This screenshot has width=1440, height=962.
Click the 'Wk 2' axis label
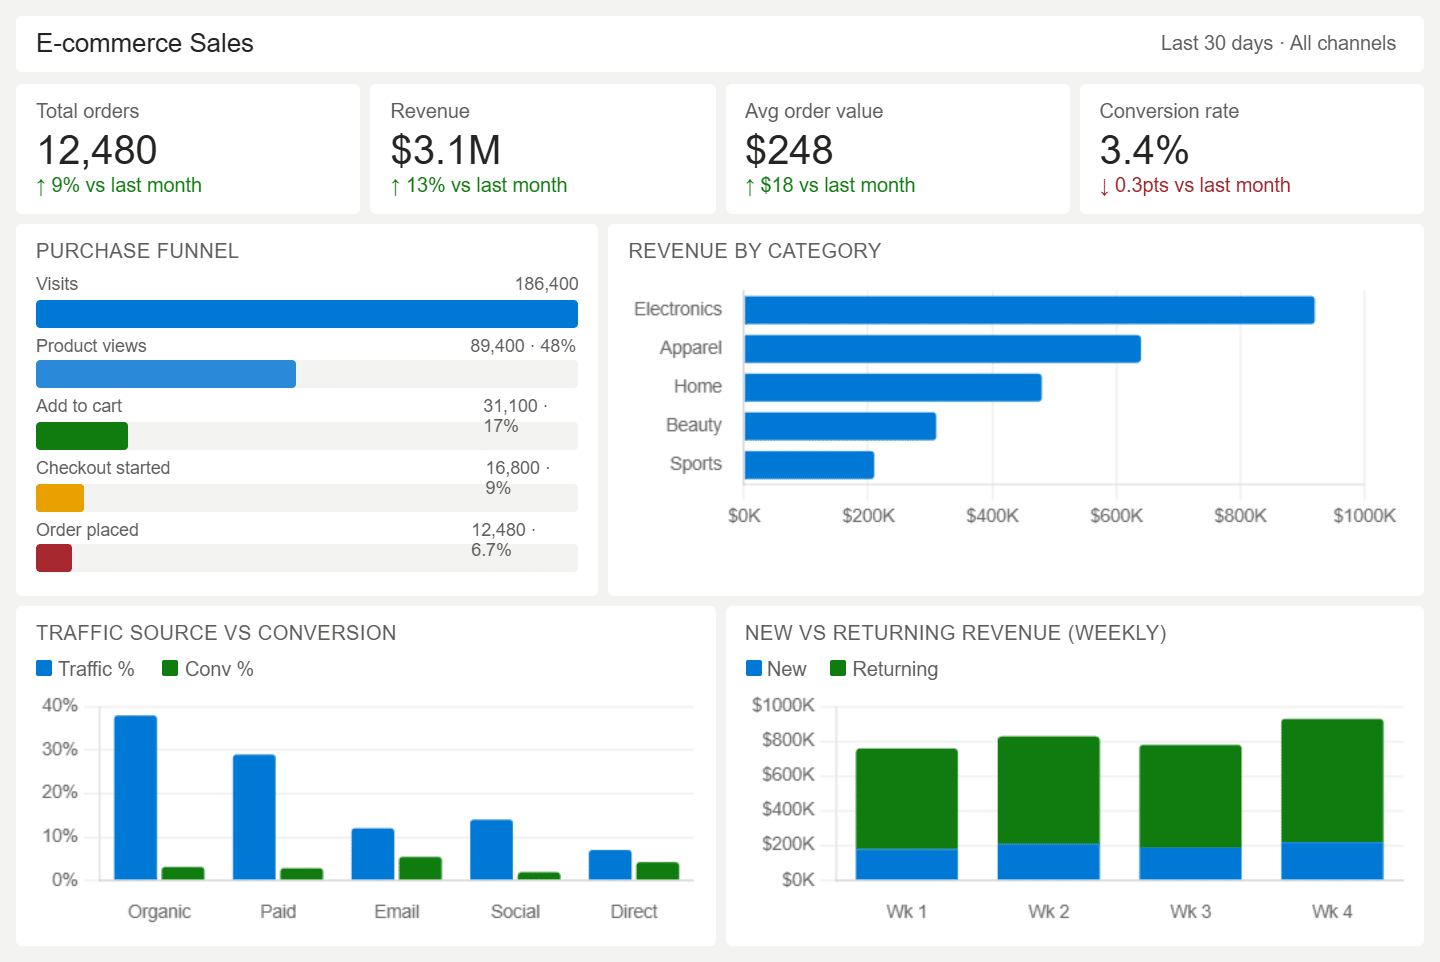pyautogui.click(x=1049, y=912)
